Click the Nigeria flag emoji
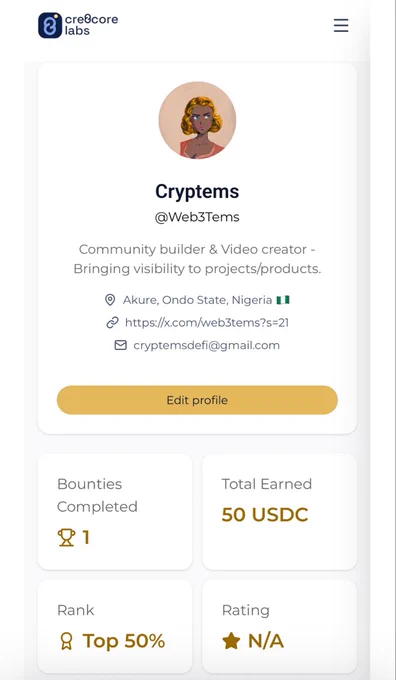Viewport: 396px width, 680px height. point(283,300)
